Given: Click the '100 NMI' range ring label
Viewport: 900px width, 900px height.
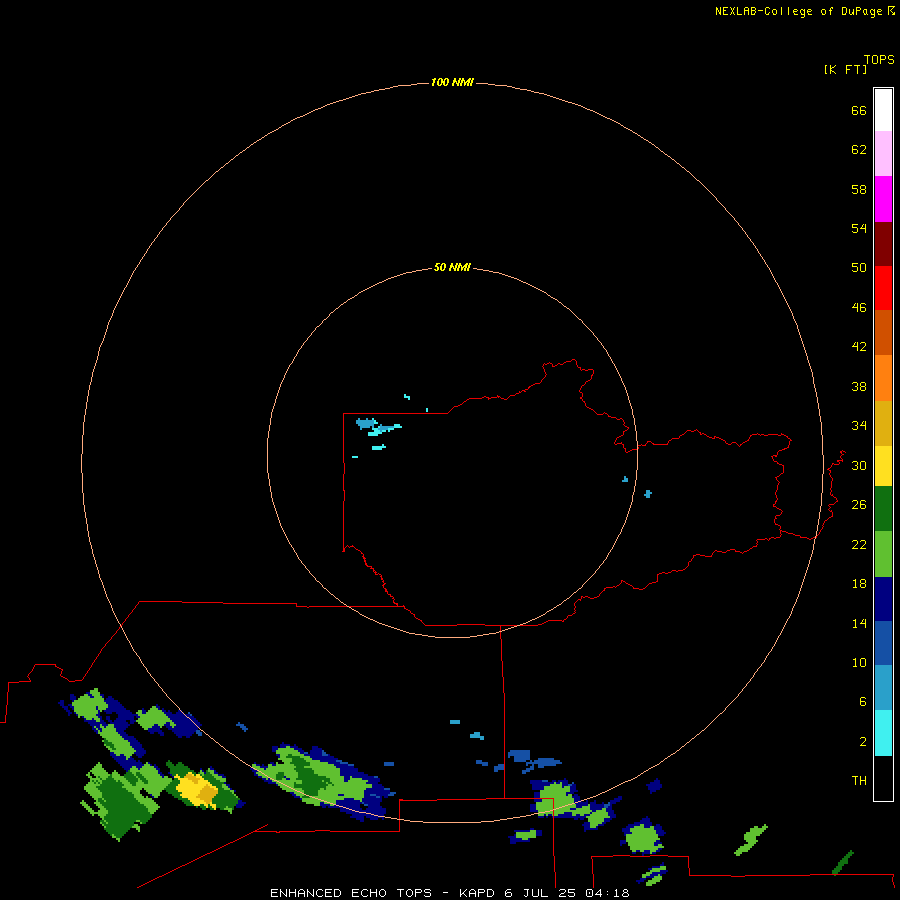Looking at the screenshot, I should [x=452, y=82].
